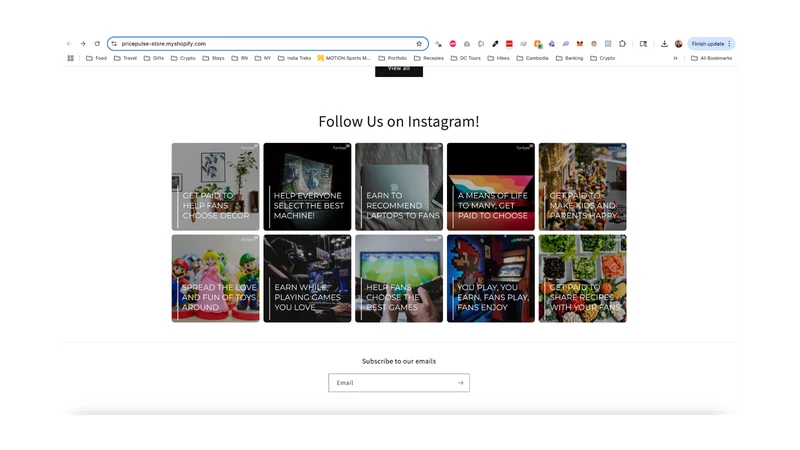The width and height of the screenshot is (800, 450).
Task: Open the Cambodia bookmarks folder
Action: pos(533,58)
